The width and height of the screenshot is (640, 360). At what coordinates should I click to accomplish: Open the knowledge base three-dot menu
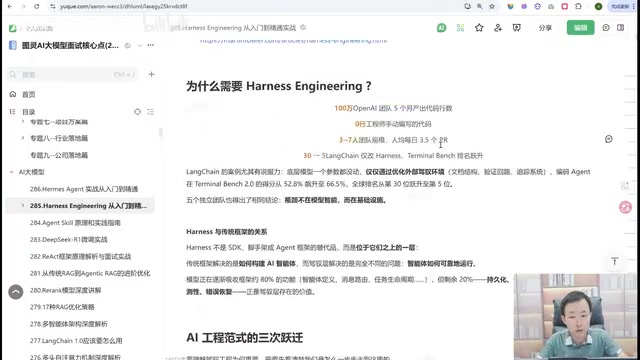[x=151, y=45]
